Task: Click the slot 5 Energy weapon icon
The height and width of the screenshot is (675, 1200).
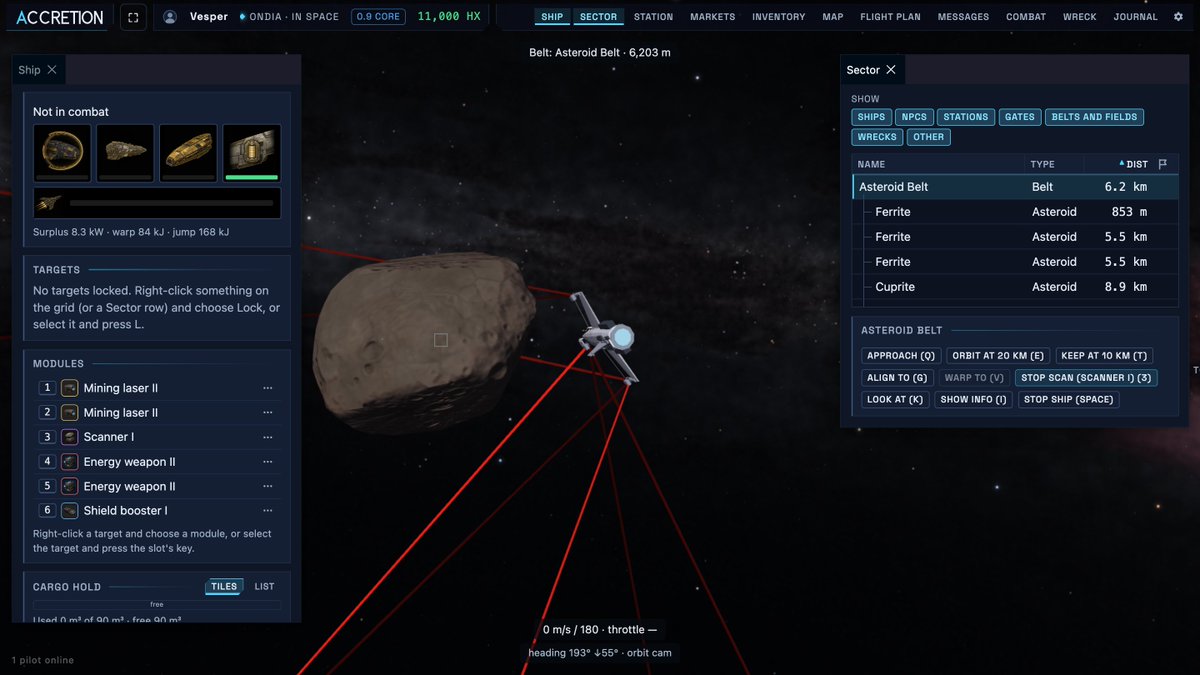Action: (x=69, y=486)
